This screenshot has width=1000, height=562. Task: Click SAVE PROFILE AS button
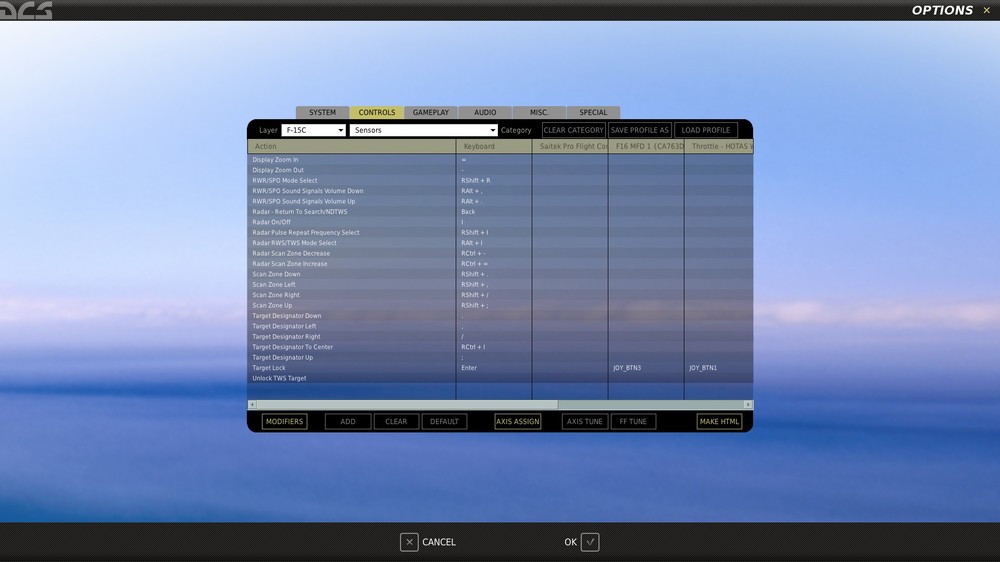point(640,130)
